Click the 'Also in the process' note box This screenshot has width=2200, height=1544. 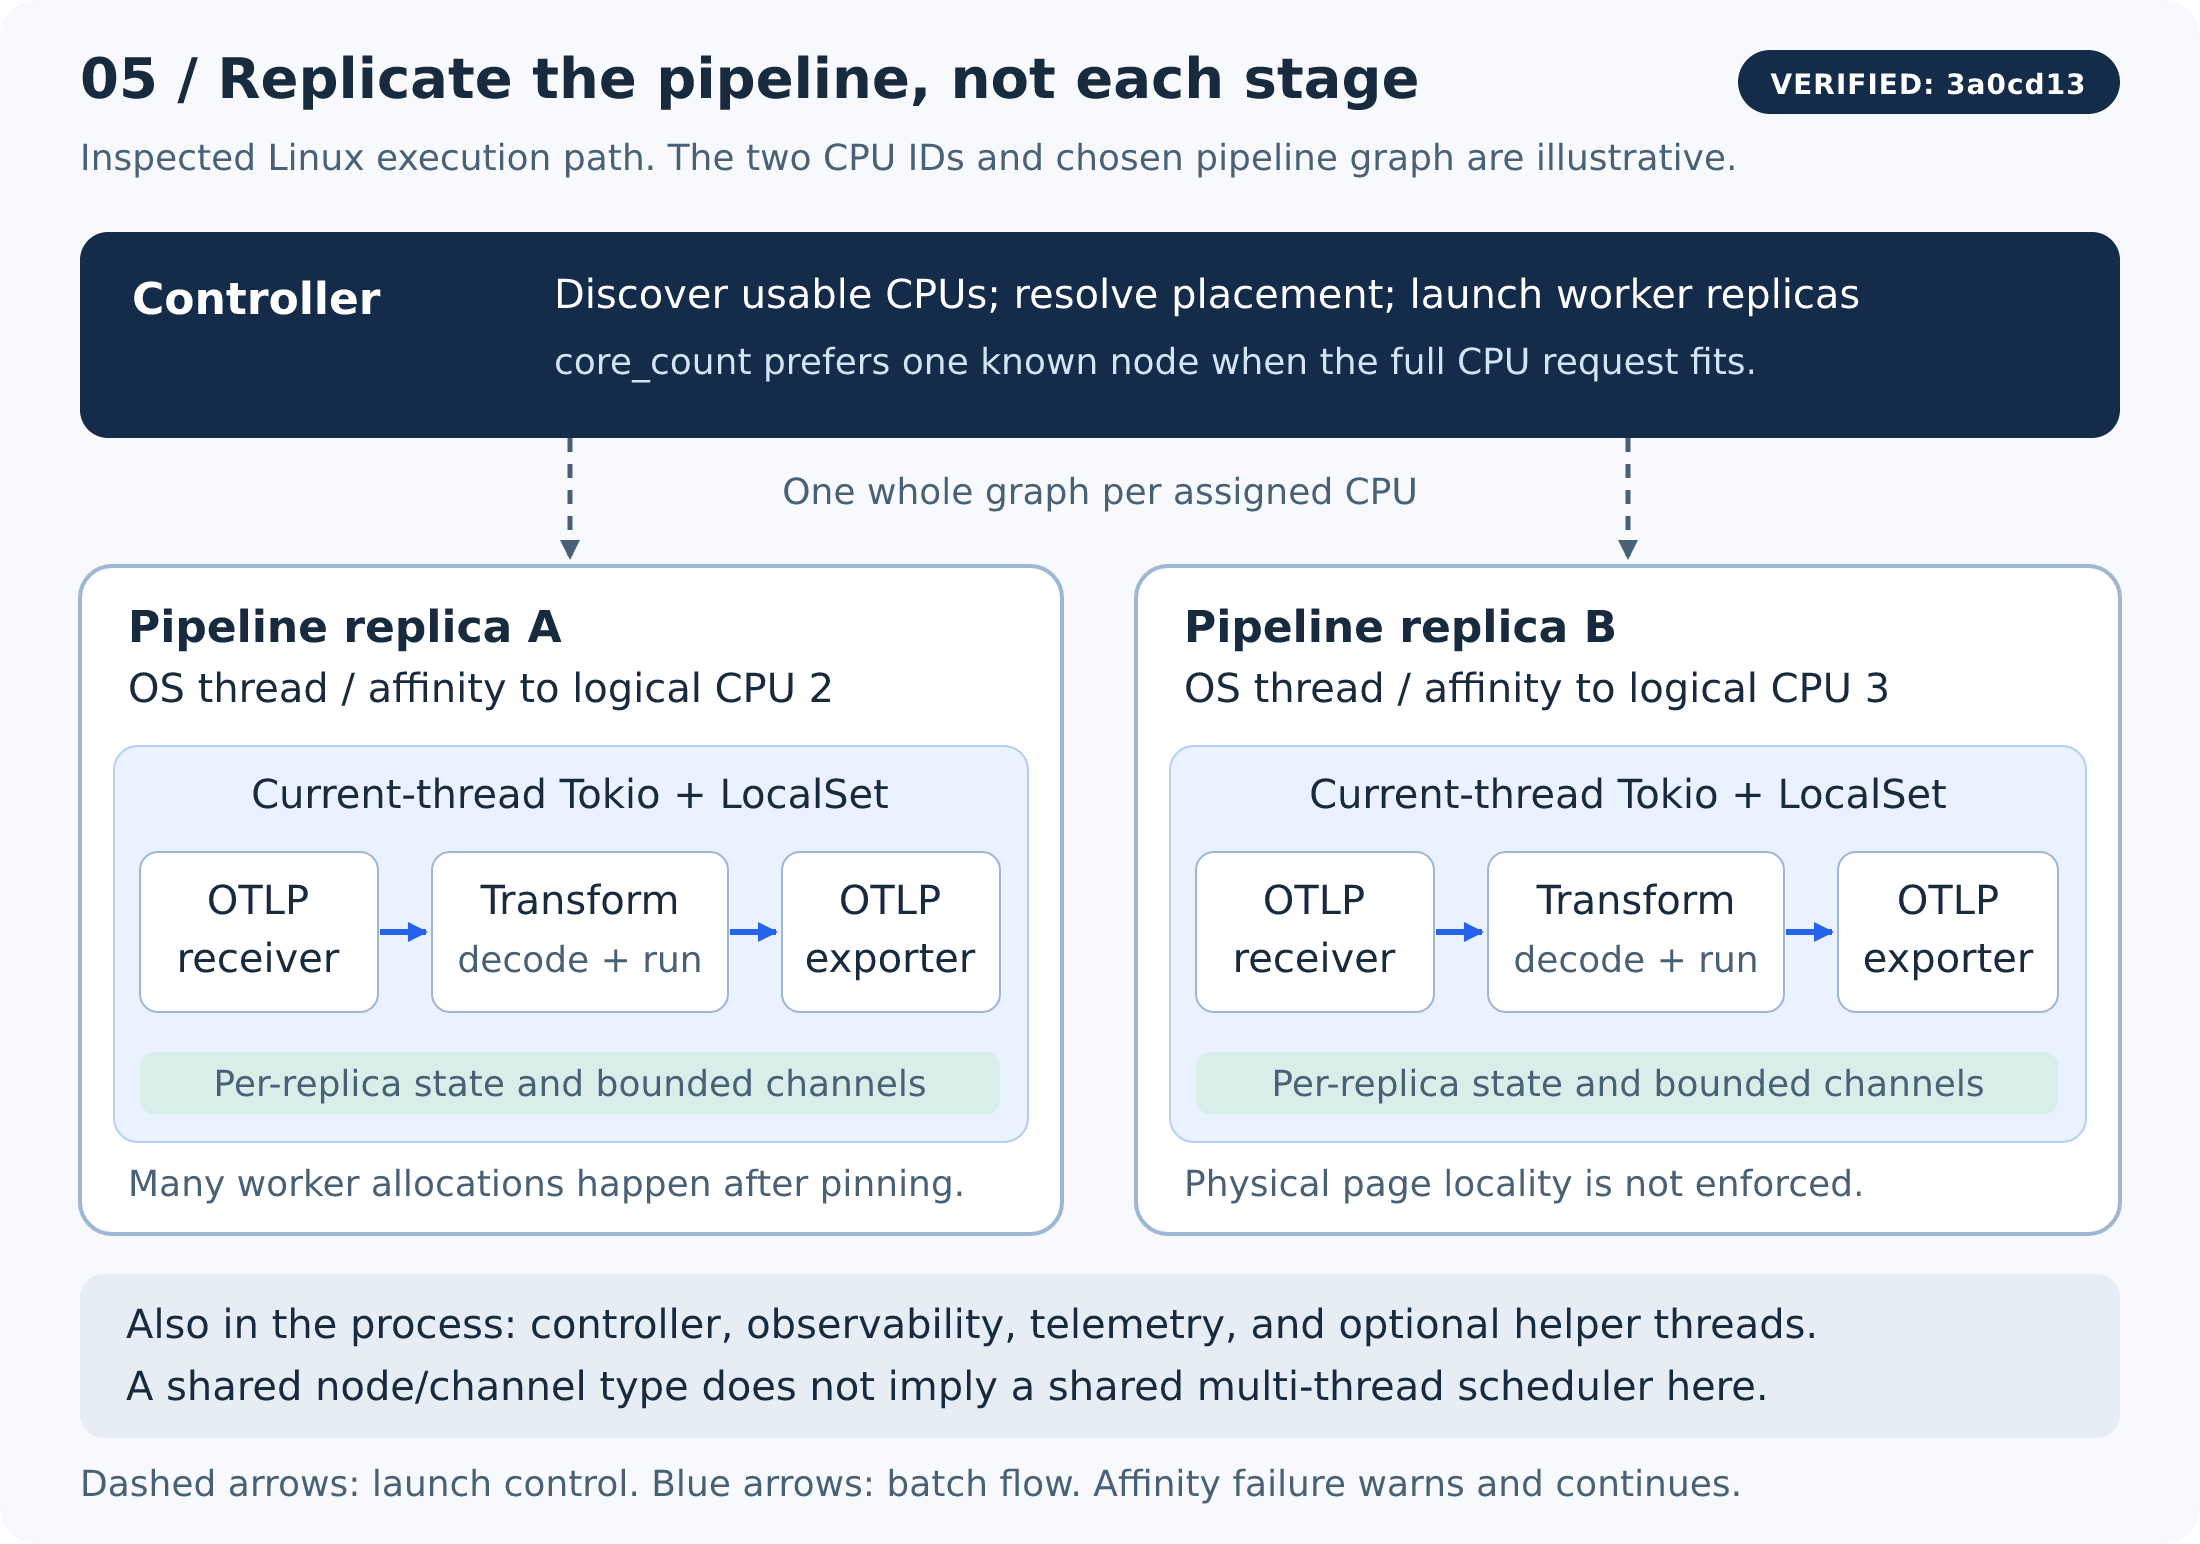coord(1100,1356)
